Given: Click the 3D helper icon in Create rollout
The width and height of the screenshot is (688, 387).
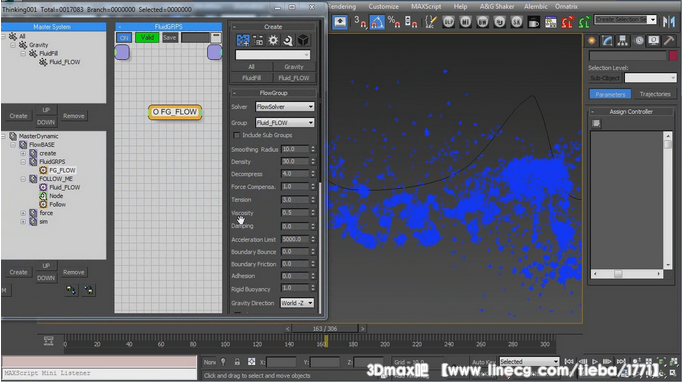Looking at the screenshot, I should tap(258, 41).
